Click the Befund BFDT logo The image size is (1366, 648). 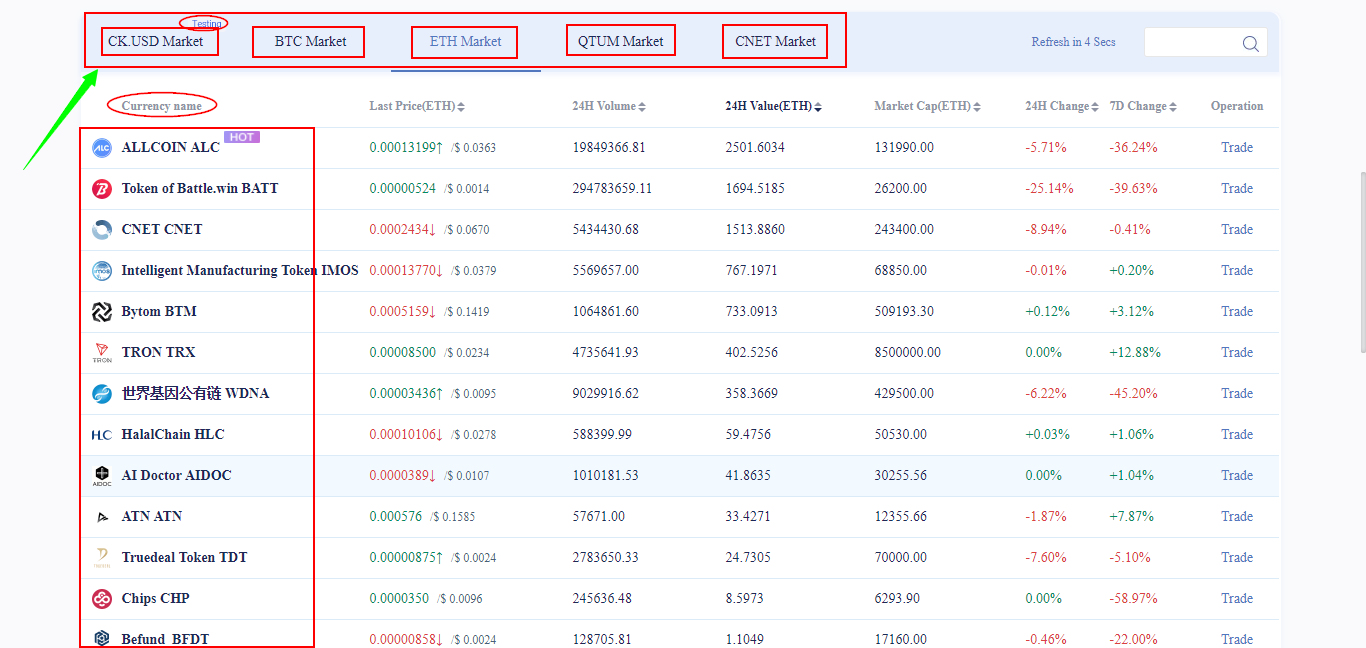click(x=102, y=639)
